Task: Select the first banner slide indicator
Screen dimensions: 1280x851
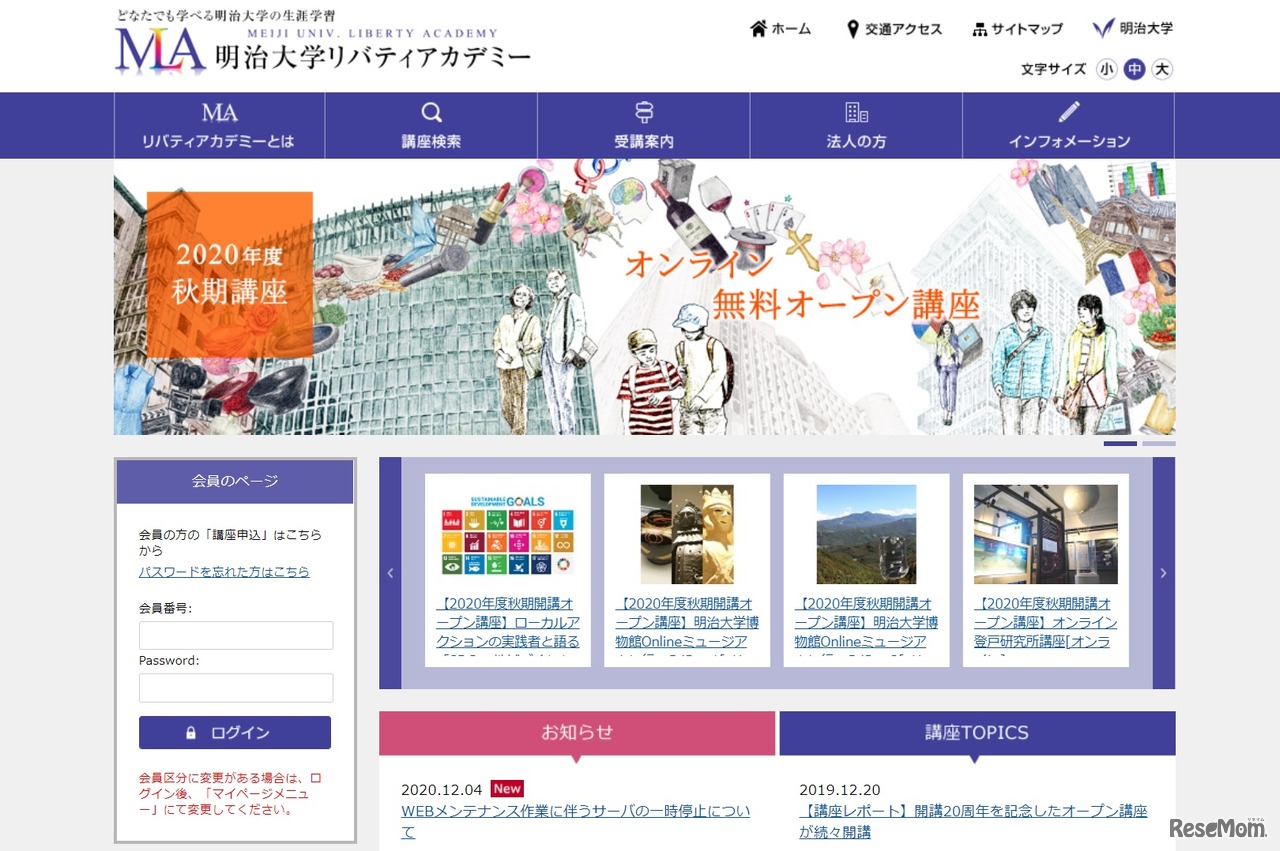Action: 1120,443
